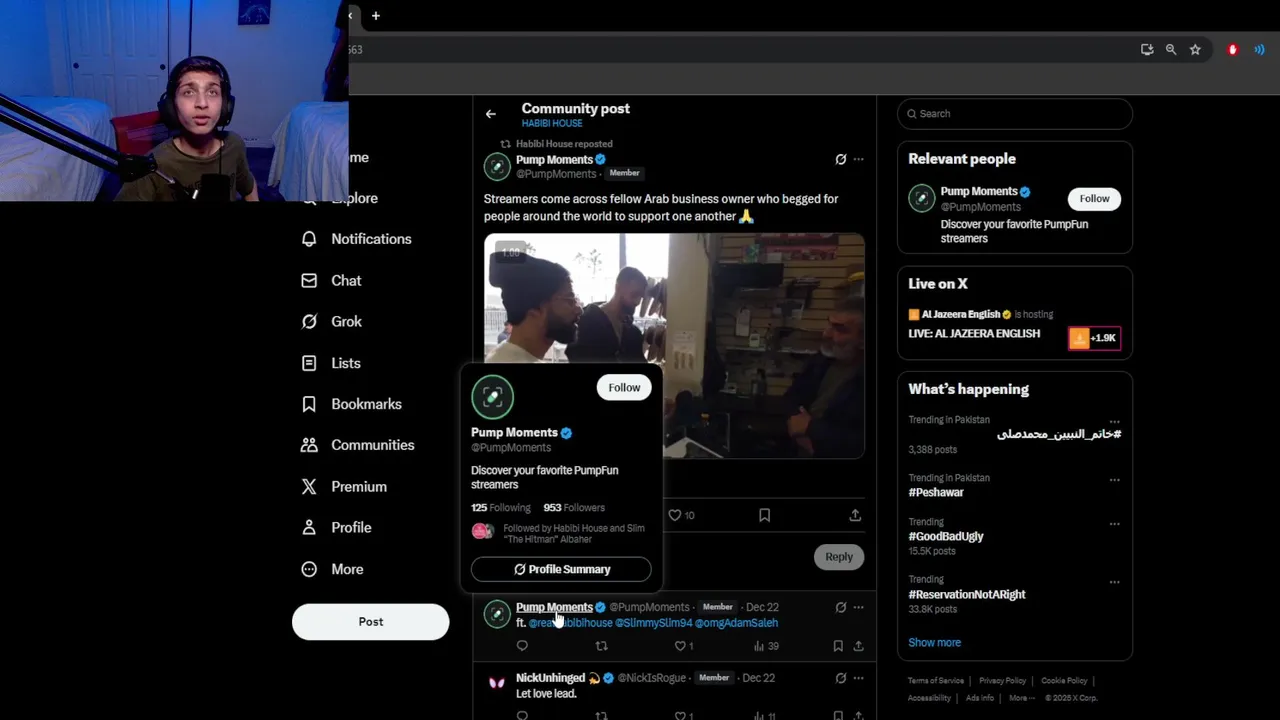Open three-dot menu on NickUnhinged comment
Image resolution: width=1280 pixels, height=720 pixels.
click(x=858, y=678)
